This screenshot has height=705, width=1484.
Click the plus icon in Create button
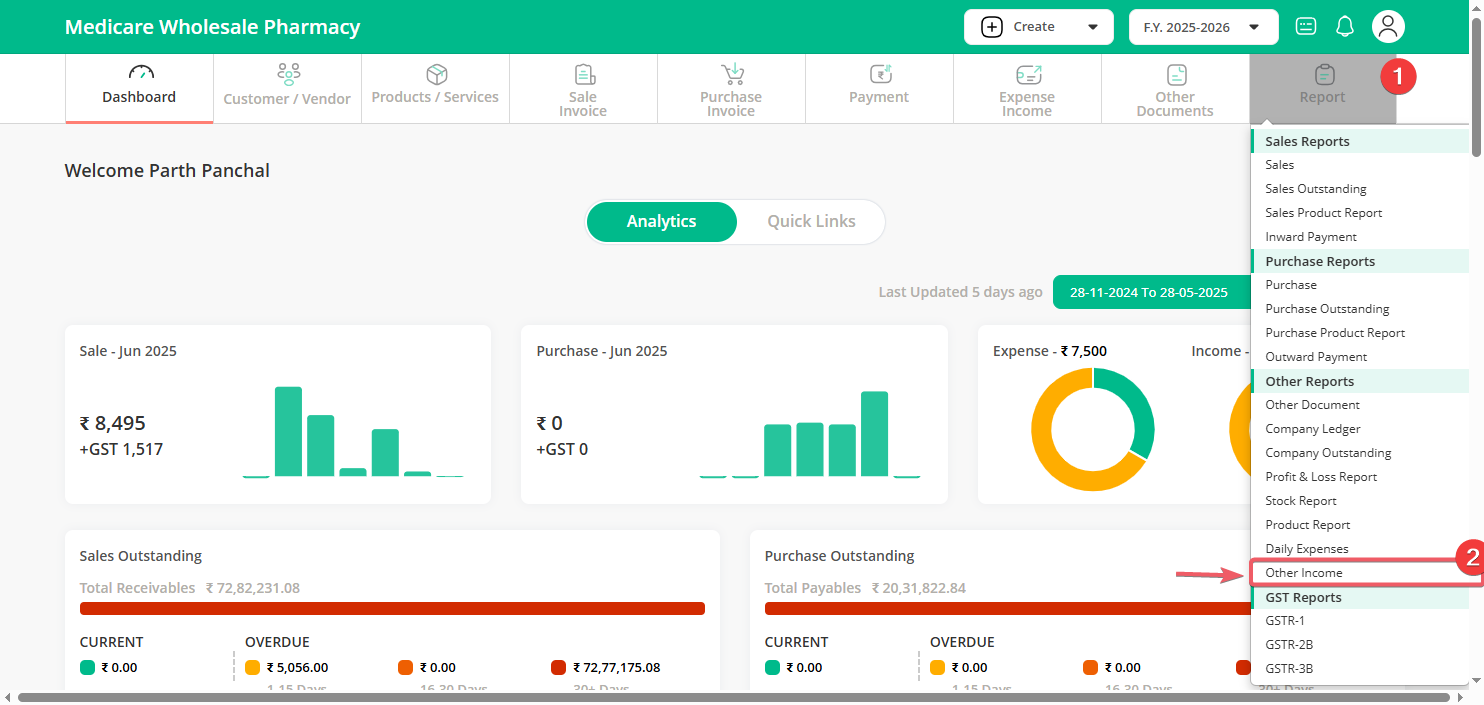tap(992, 27)
